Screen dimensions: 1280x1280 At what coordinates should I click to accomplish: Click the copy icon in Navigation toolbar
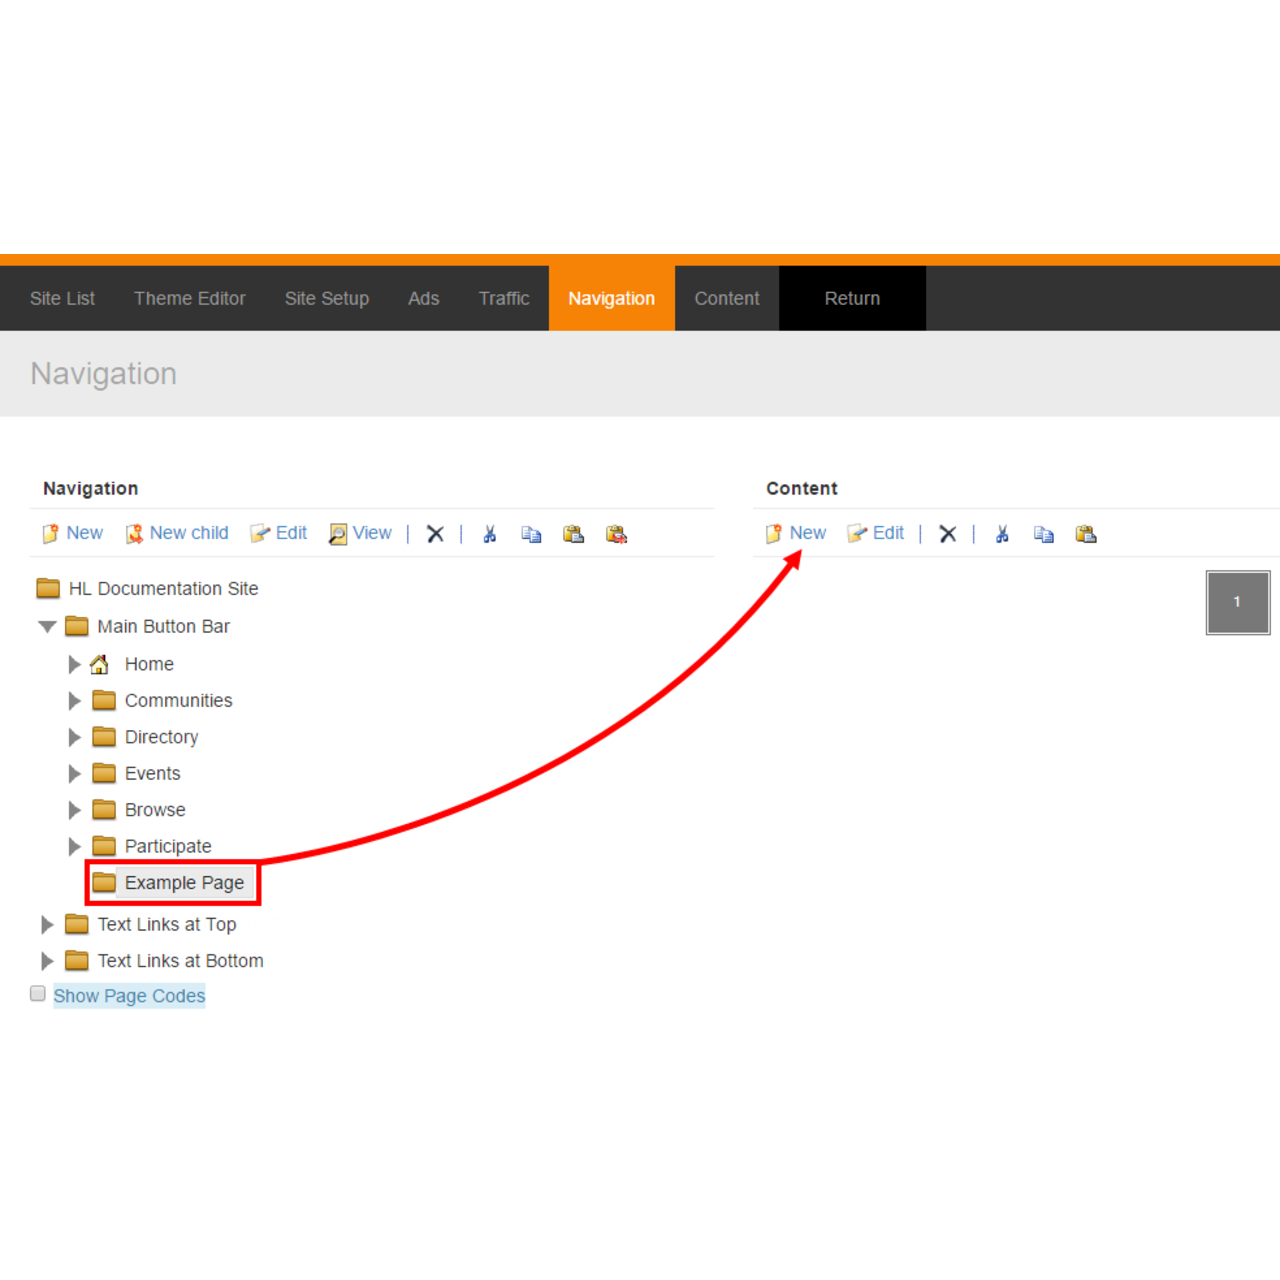(531, 534)
